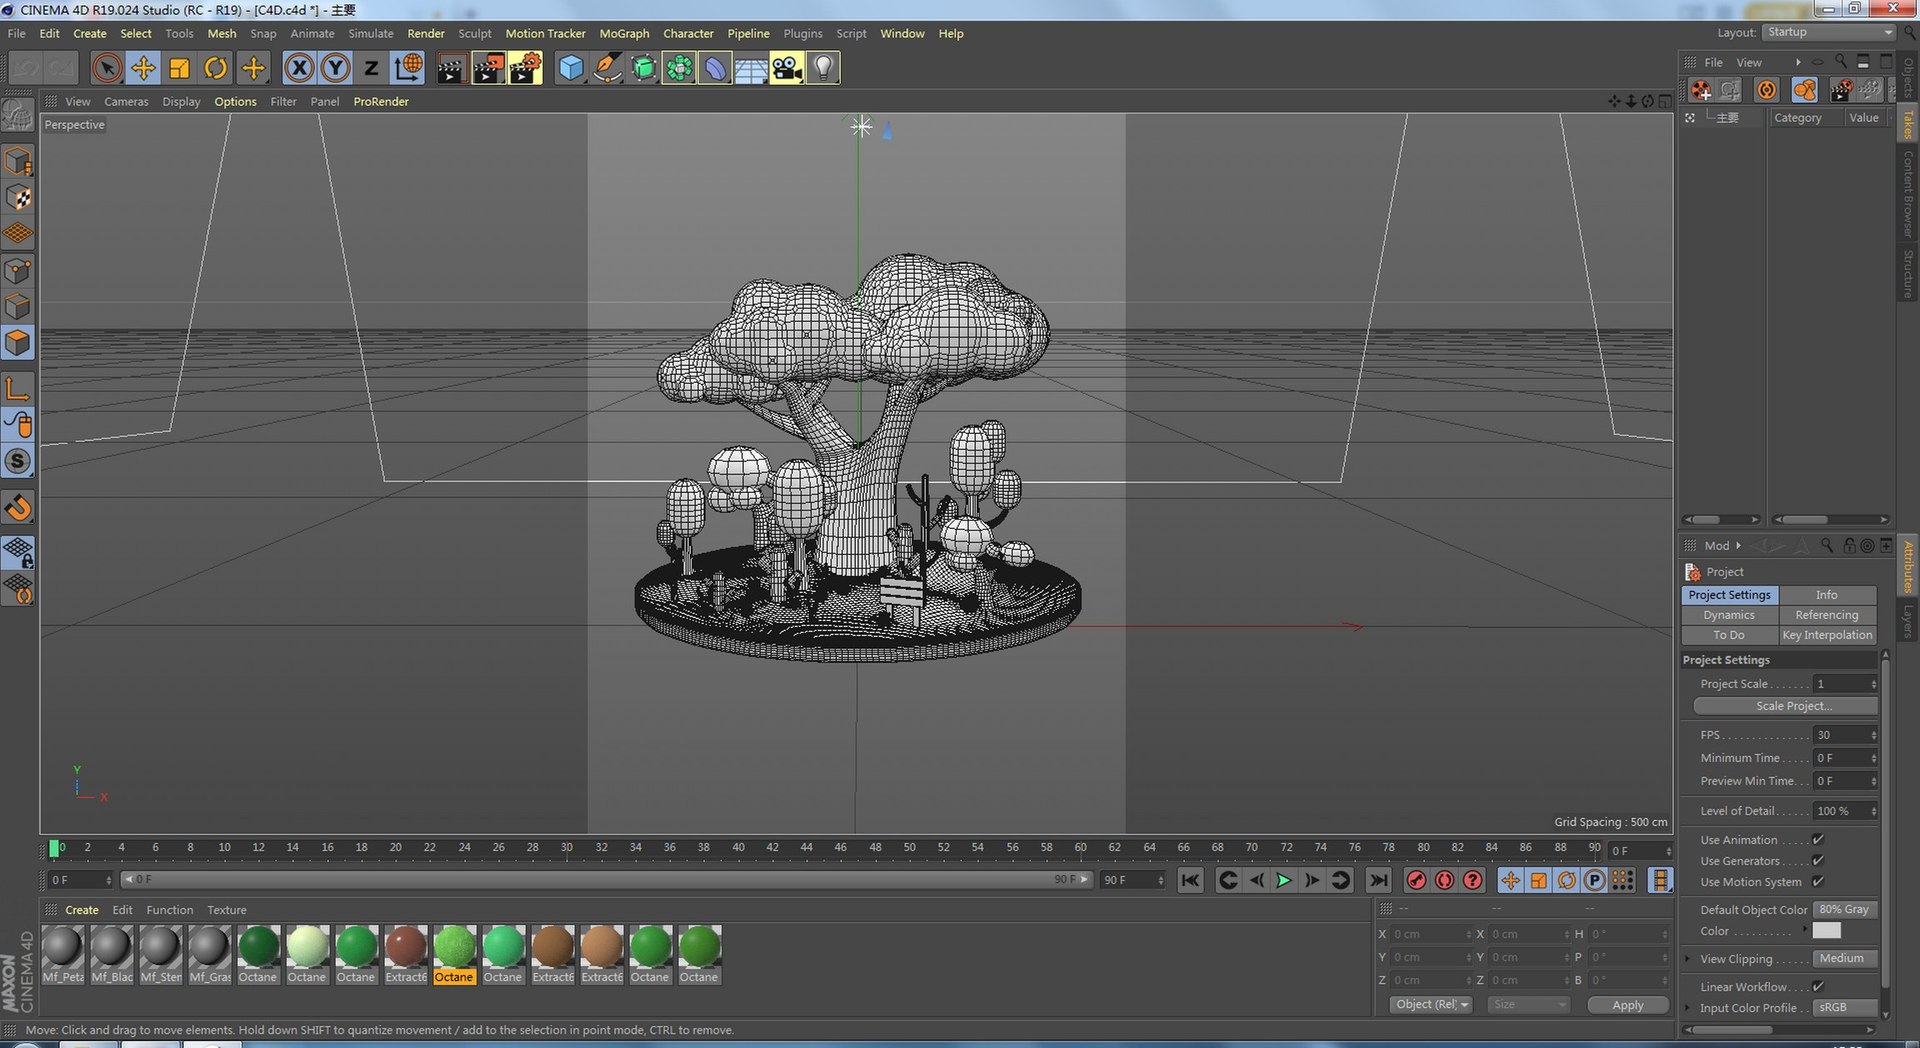Open Input Color Profile sRGB dropdown
The width and height of the screenshot is (1920, 1048).
pyautogui.click(x=1846, y=1008)
